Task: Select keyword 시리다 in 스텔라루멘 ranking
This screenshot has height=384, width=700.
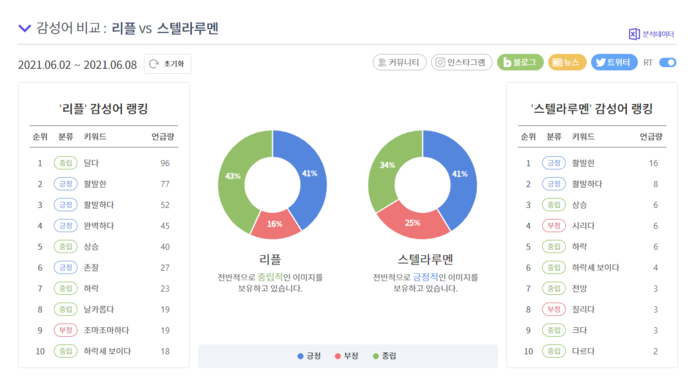Action: tap(583, 226)
